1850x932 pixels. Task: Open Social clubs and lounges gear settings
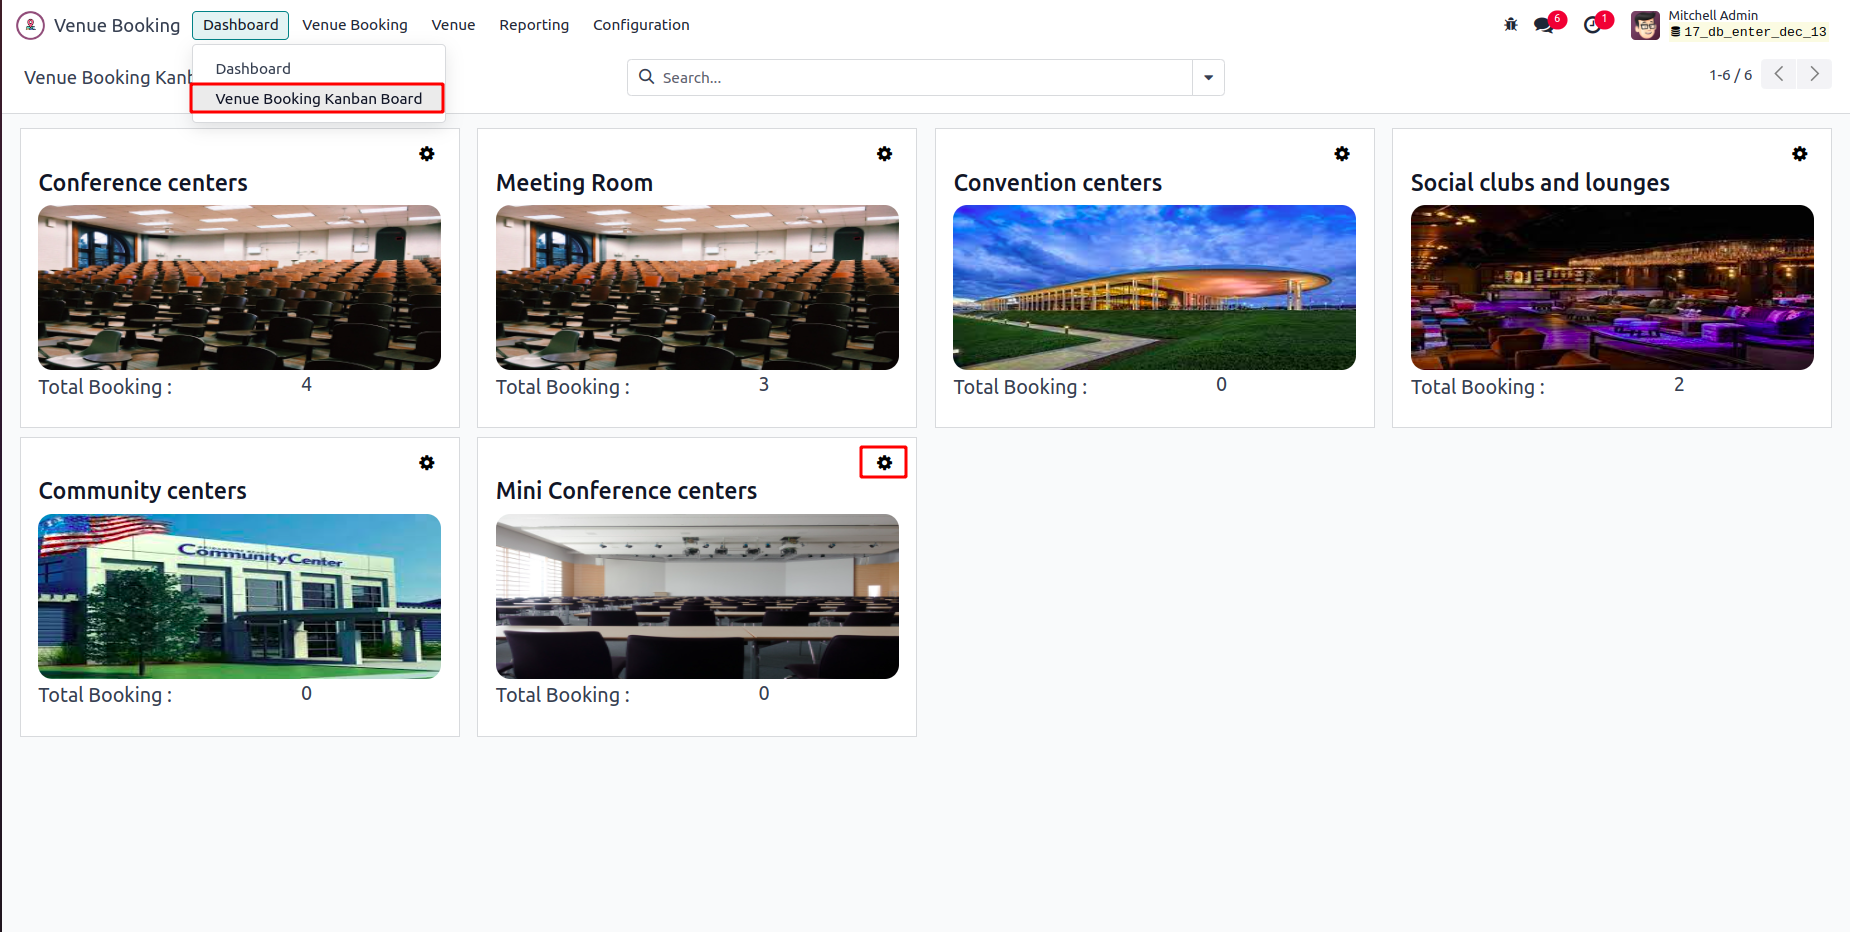[x=1800, y=154]
